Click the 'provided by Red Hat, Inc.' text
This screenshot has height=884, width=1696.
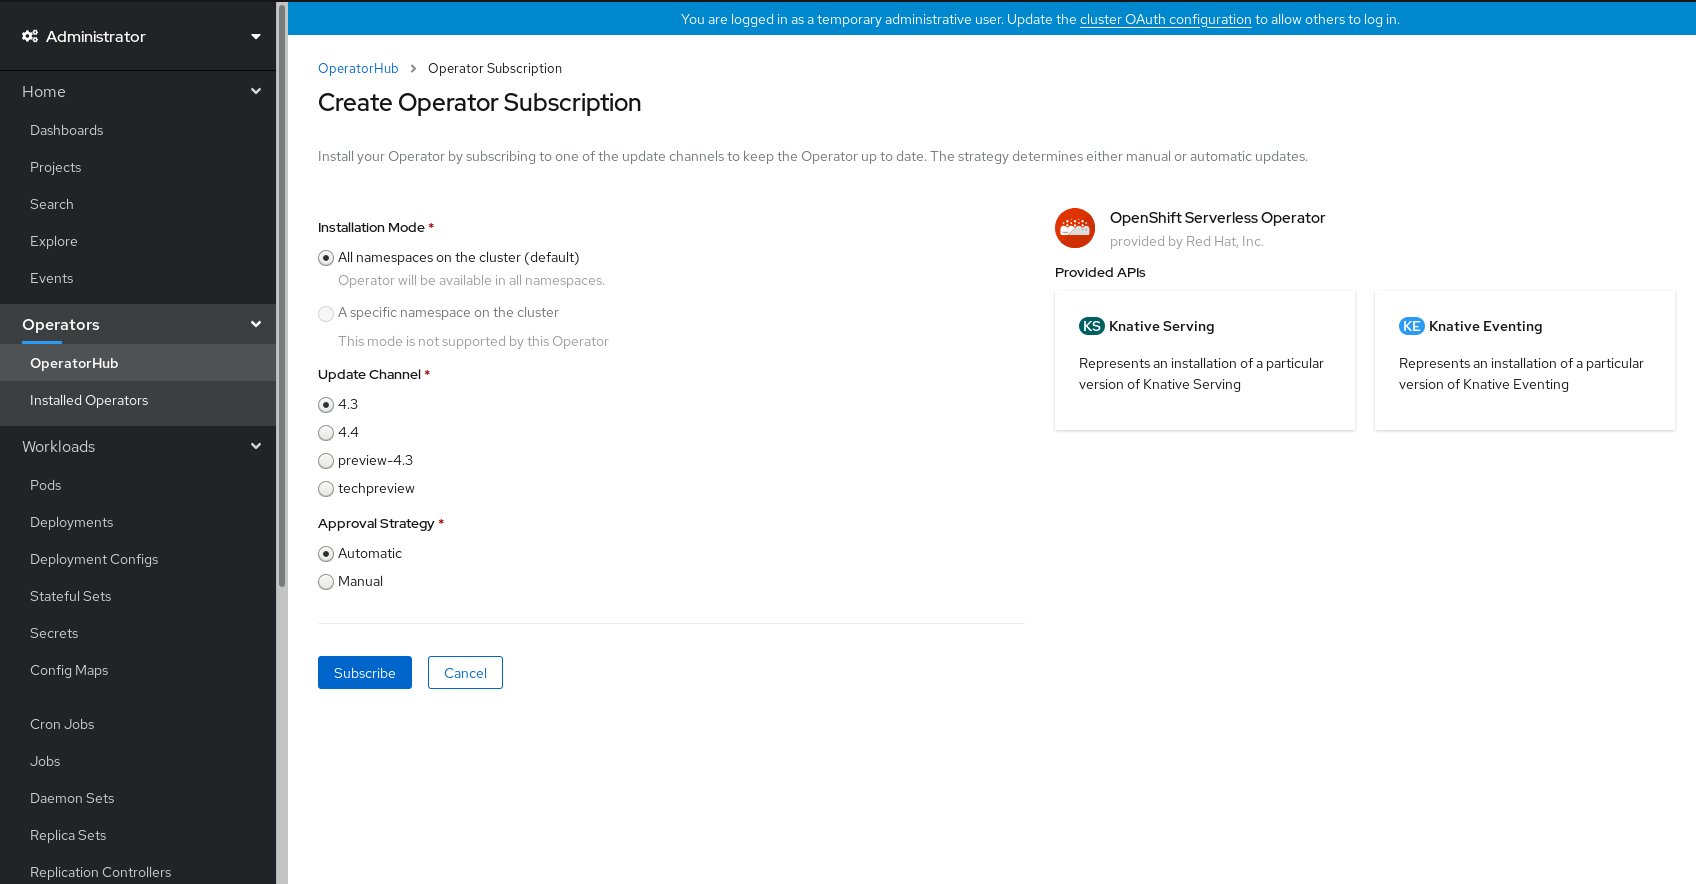coord(1187,241)
